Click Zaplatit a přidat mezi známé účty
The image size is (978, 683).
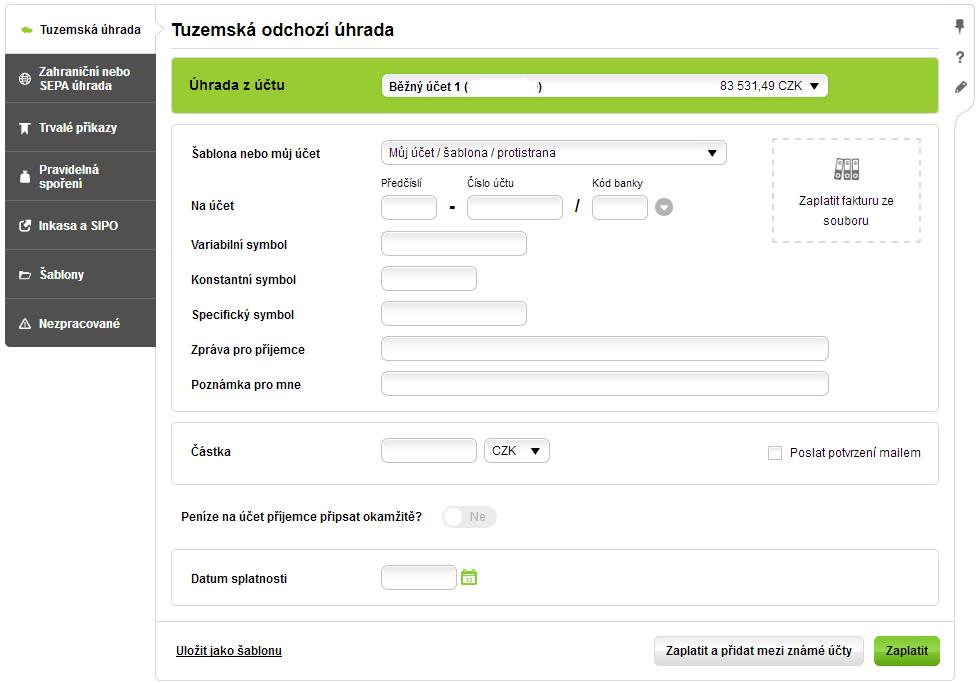click(758, 651)
